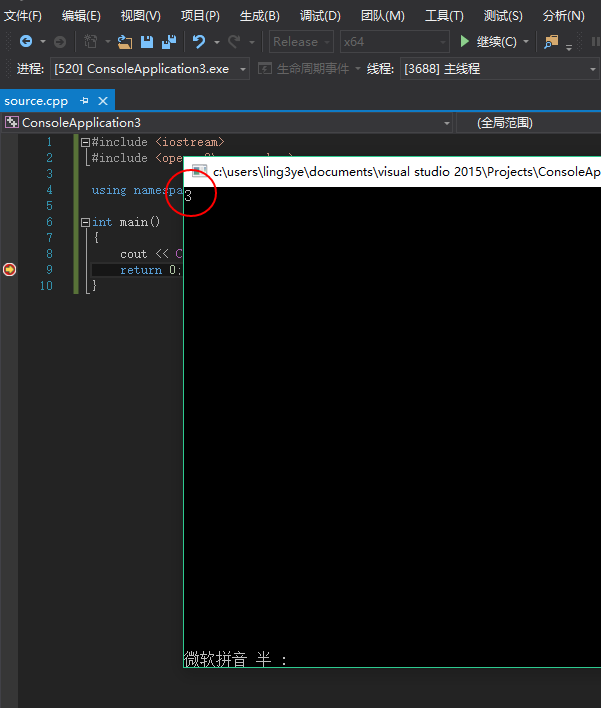
Task: Click the Save All icon
Action: tap(168, 42)
